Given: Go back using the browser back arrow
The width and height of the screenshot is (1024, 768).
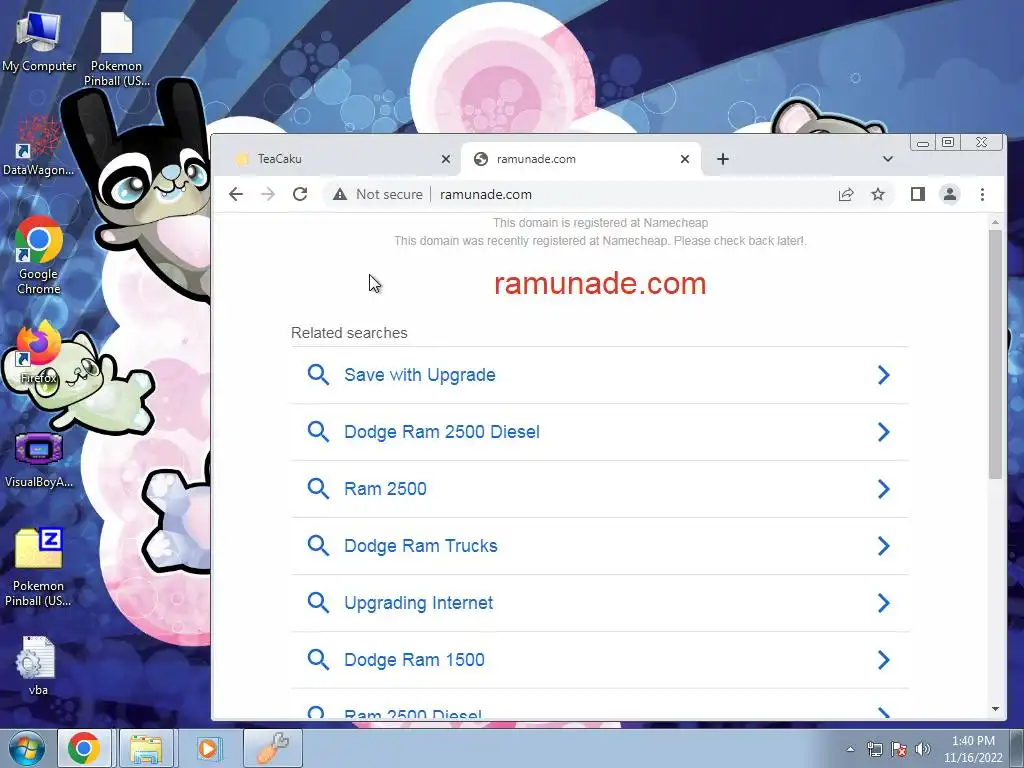Looking at the screenshot, I should [236, 194].
